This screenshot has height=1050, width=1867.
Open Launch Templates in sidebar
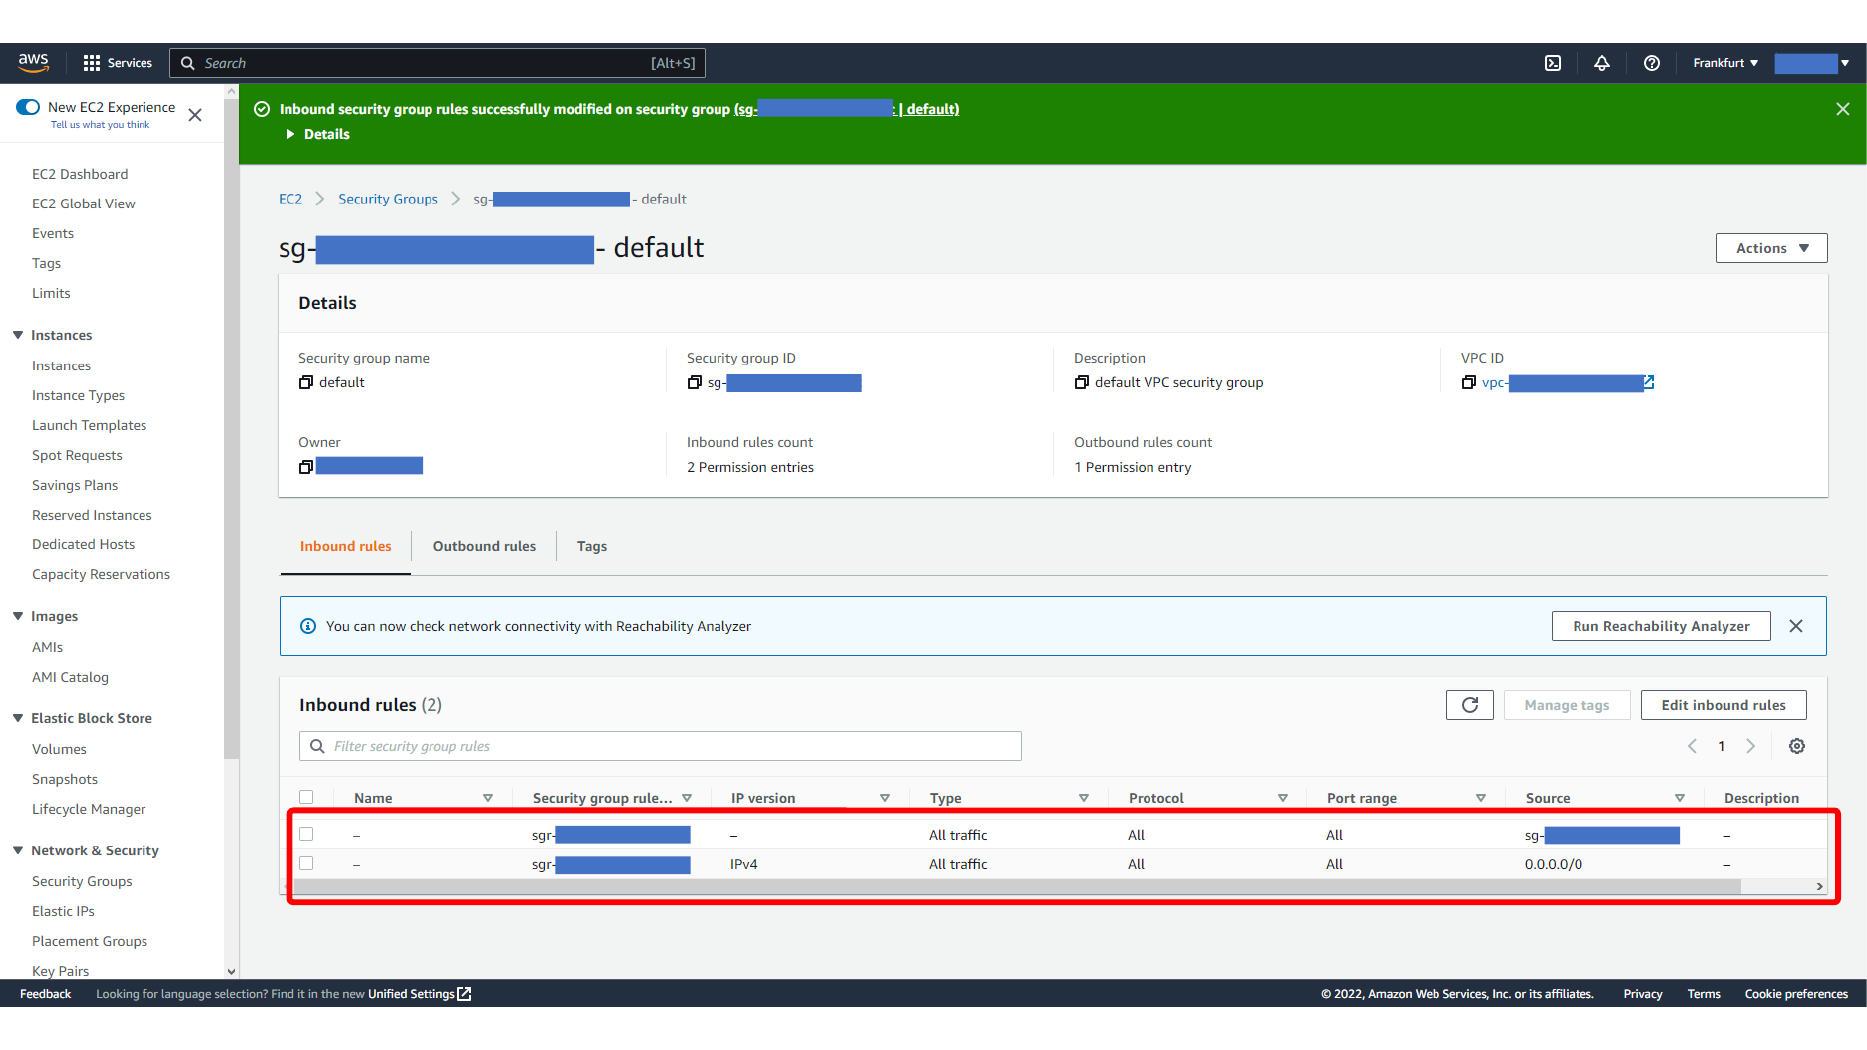click(x=89, y=425)
